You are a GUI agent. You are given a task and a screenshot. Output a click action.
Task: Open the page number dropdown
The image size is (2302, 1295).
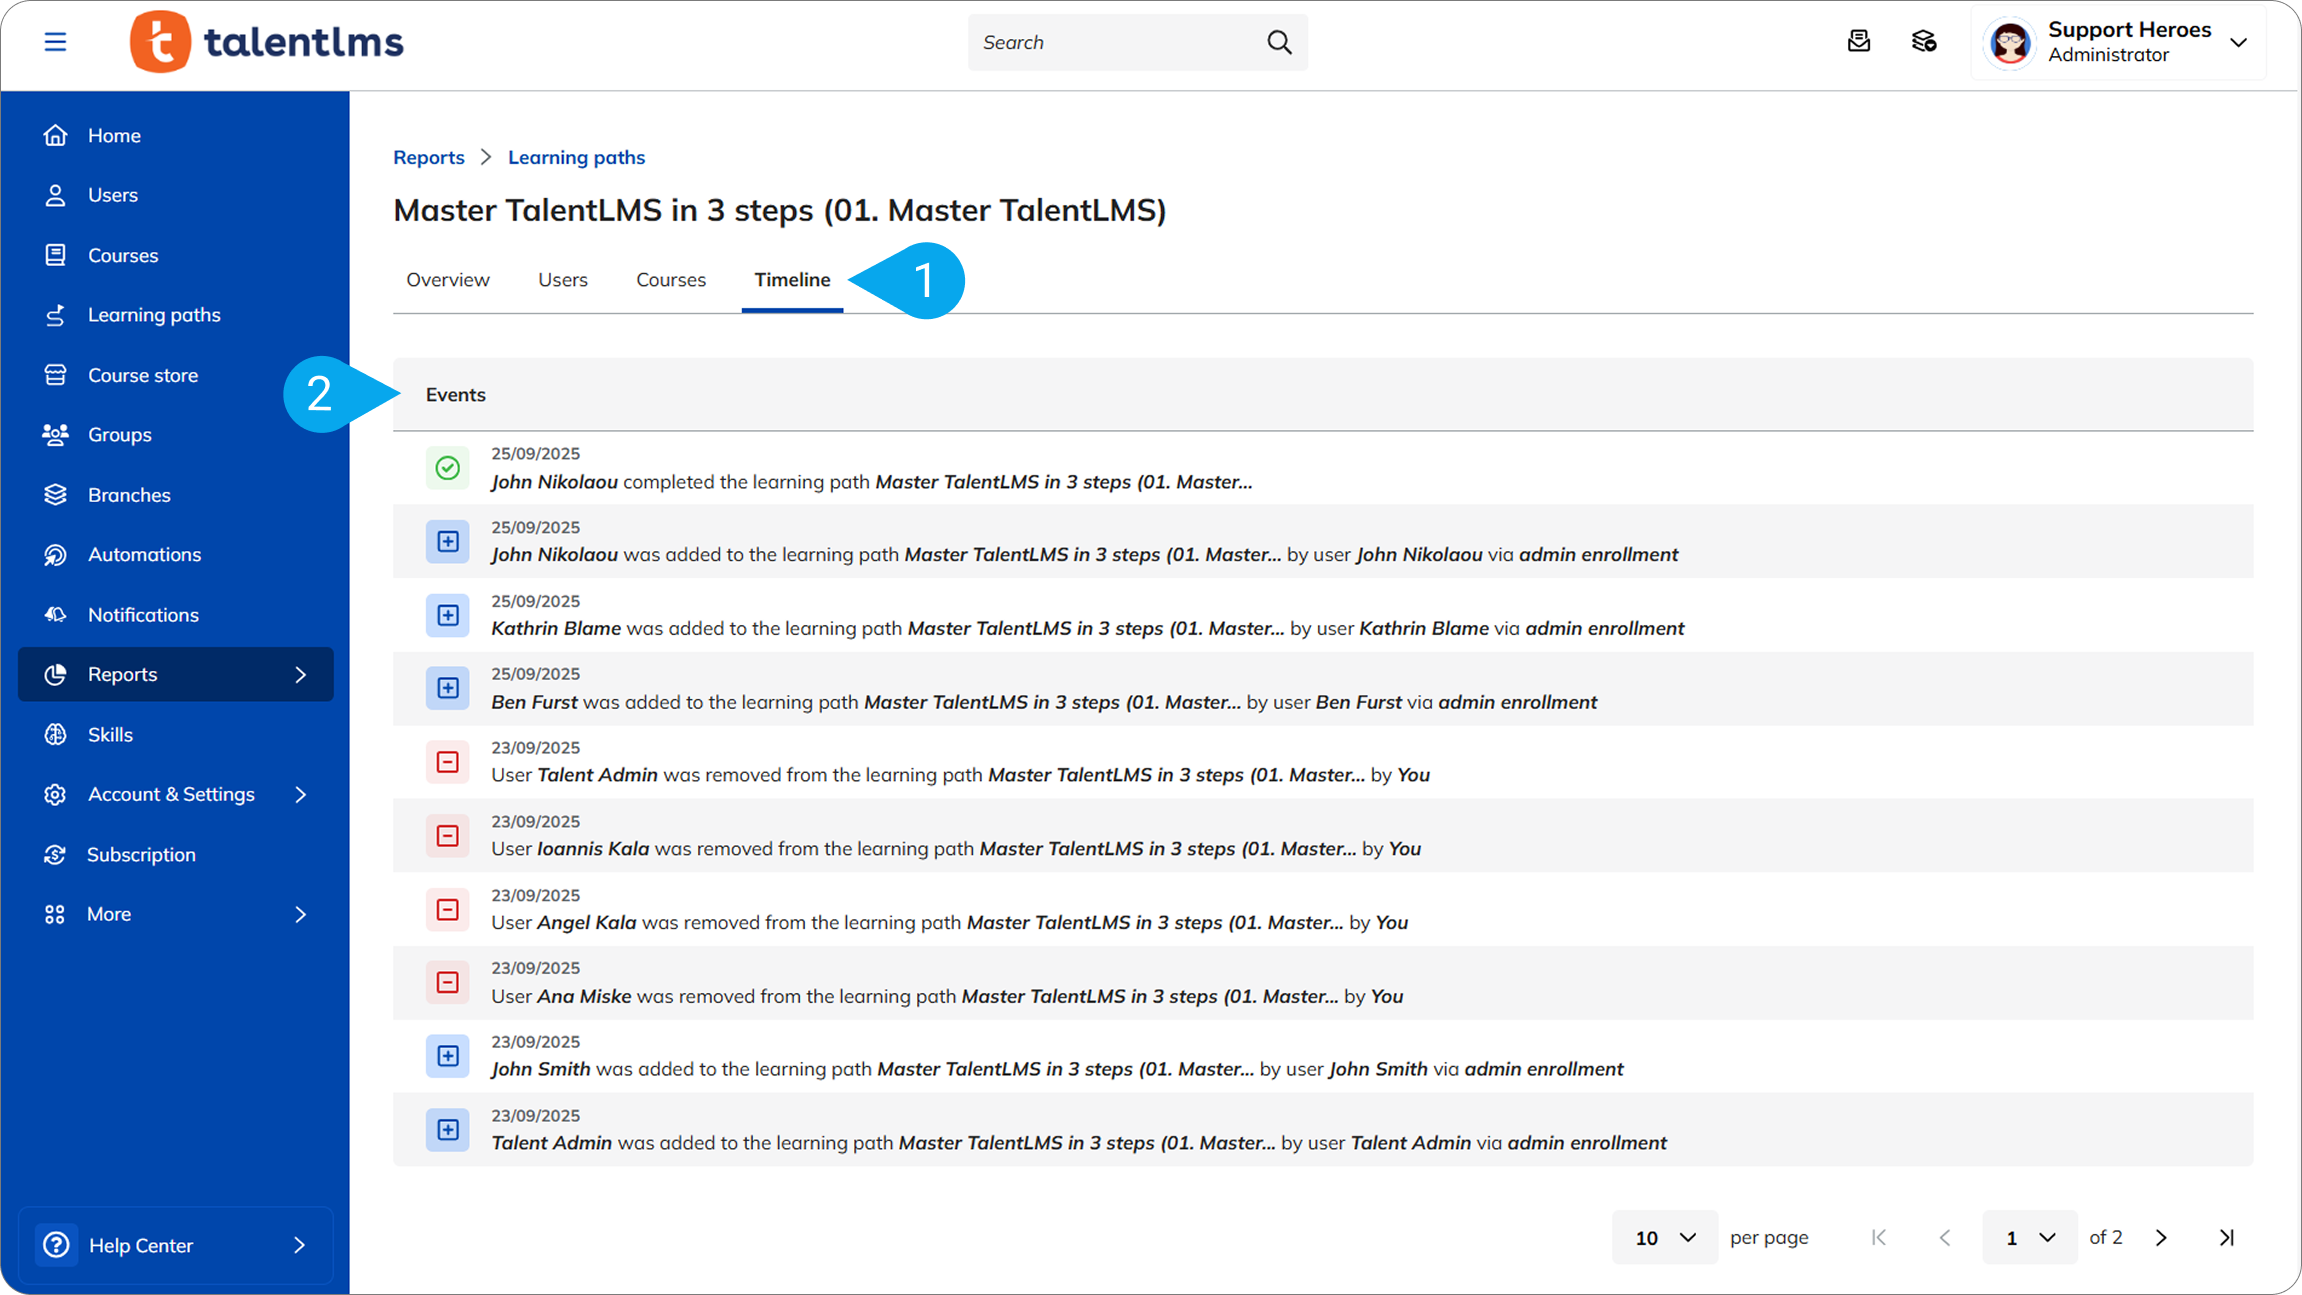2029,1238
